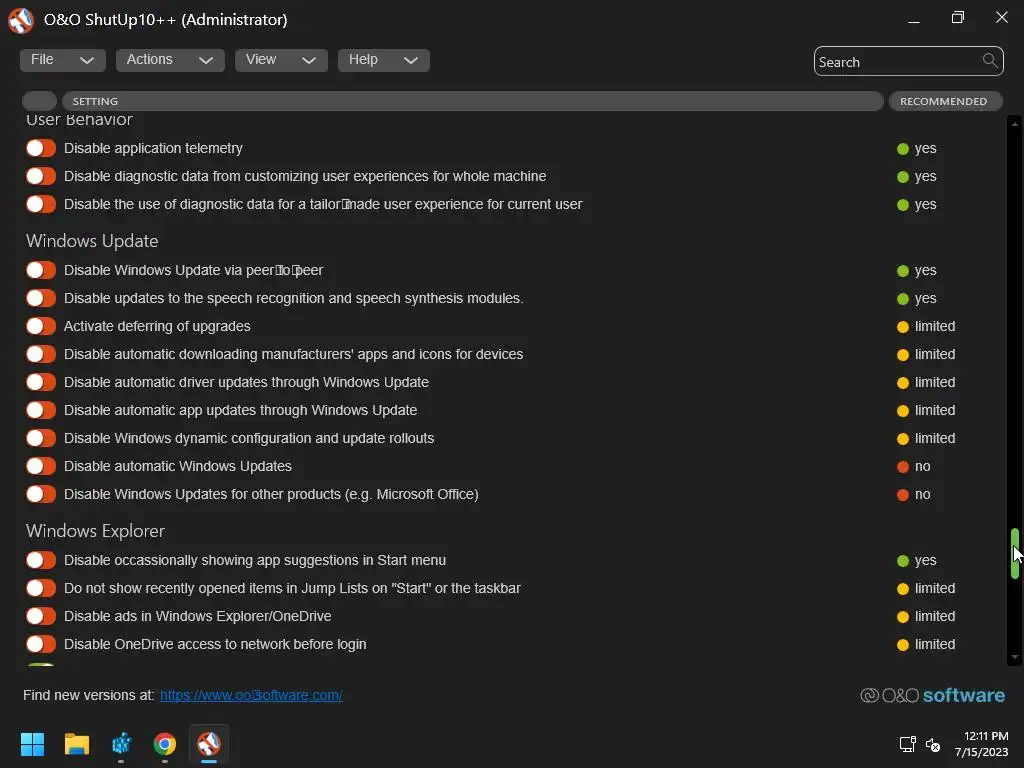This screenshot has width=1024, height=768.
Task: Toggle automatic downloading manufacturers' apps setting
Action: 40,355
